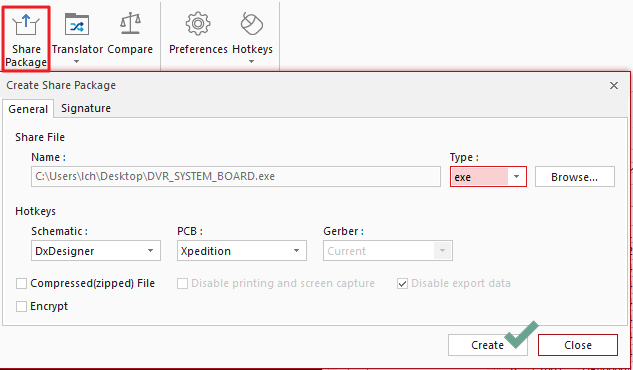Viewport: 633px width, 370px height.
Task: Open the PCB Xpedition dropdown
Action: (242, 251)
